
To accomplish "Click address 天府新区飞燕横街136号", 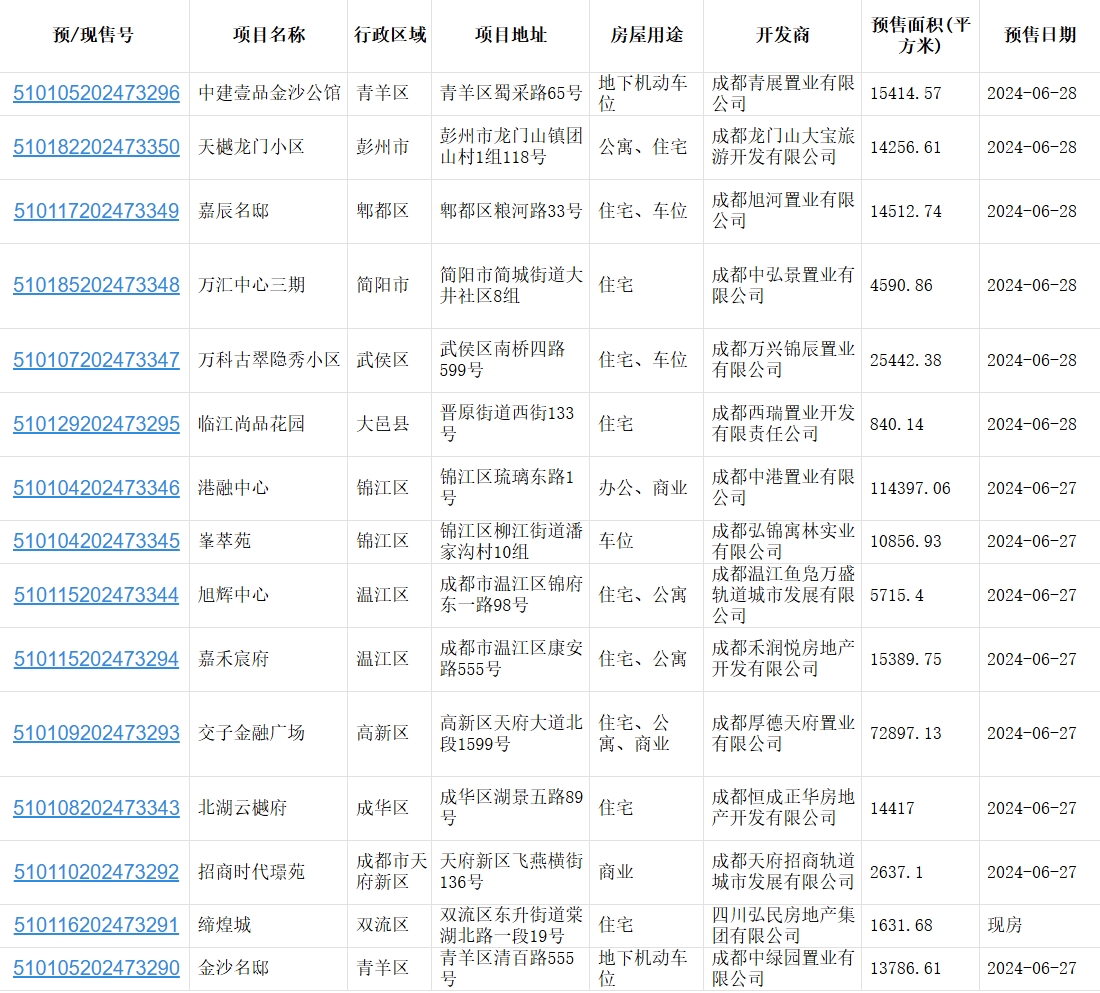I will point(511,872).
